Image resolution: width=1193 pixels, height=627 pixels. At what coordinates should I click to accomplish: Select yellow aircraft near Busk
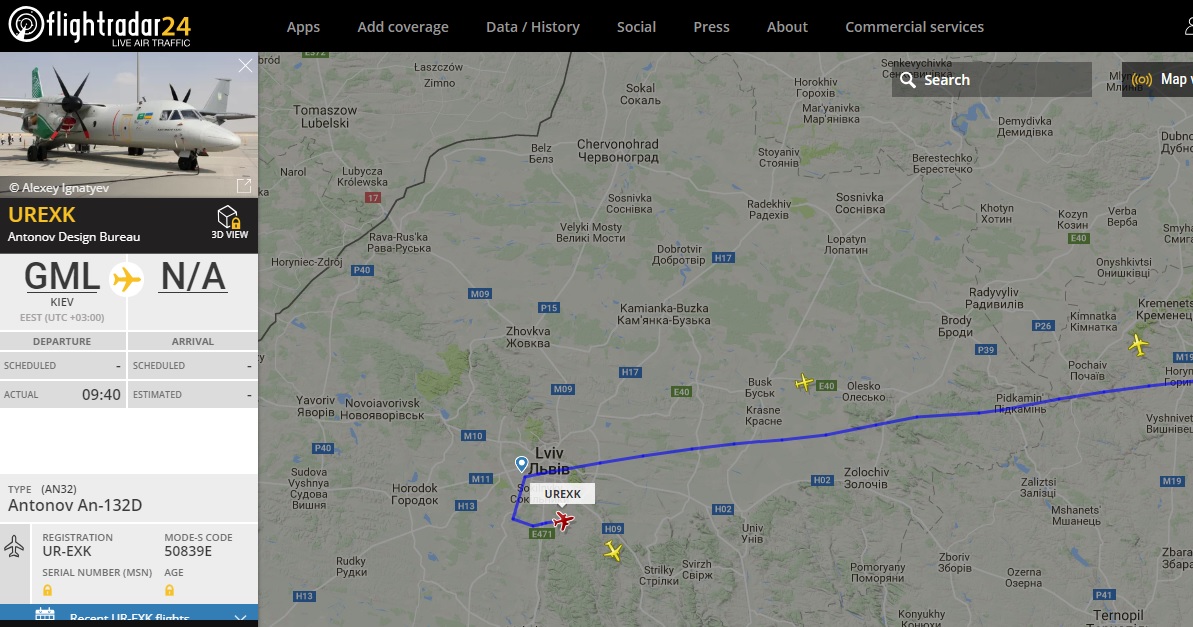pyautogui.click(x=804, y=382)
